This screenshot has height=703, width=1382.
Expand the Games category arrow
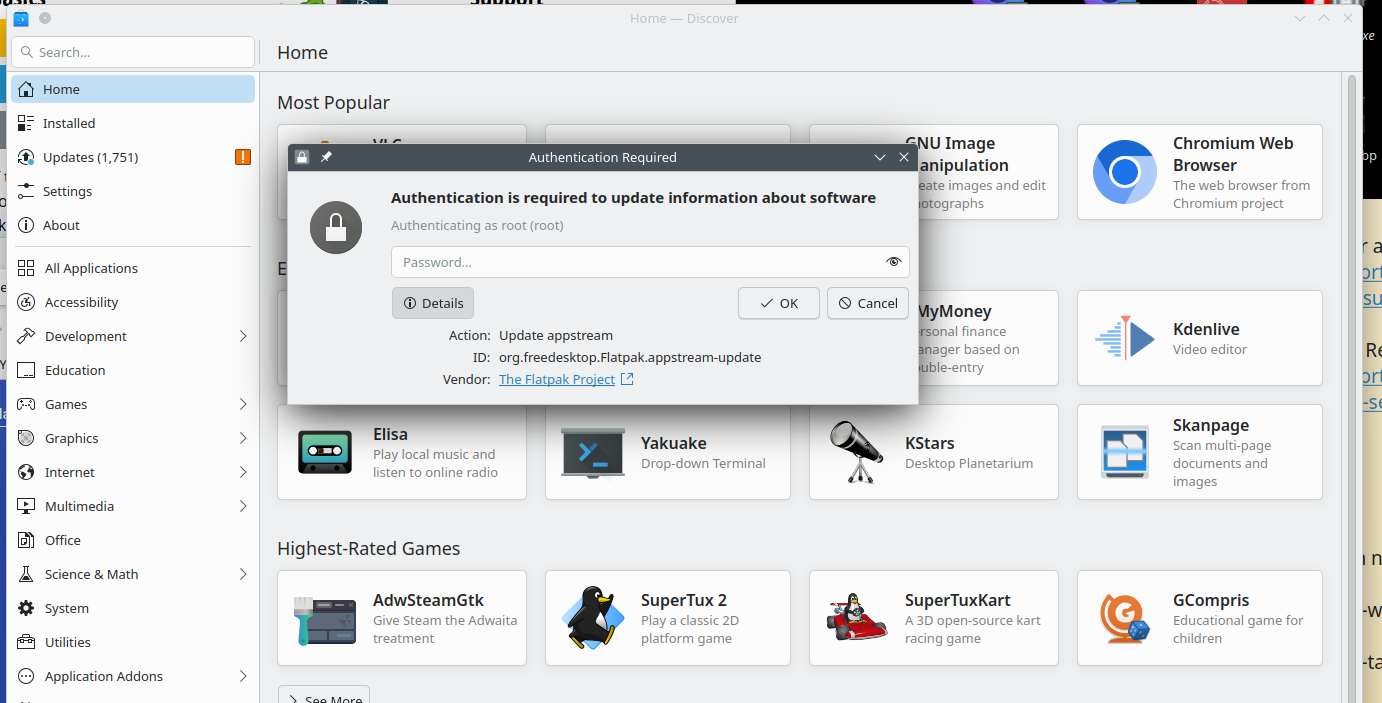click(242, 404)
